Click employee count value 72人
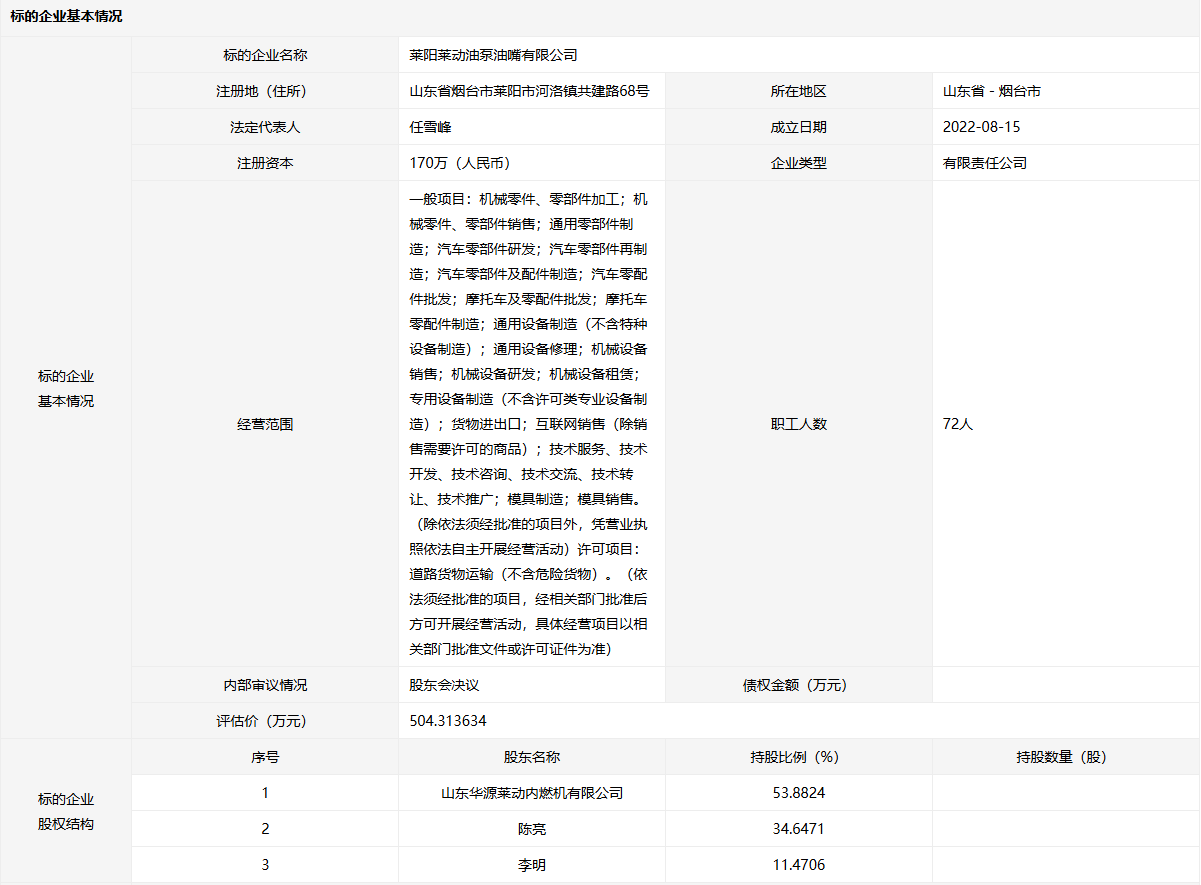Viewport: 1201px width, 885px height. pyautogui.click(x=957, y=424)
